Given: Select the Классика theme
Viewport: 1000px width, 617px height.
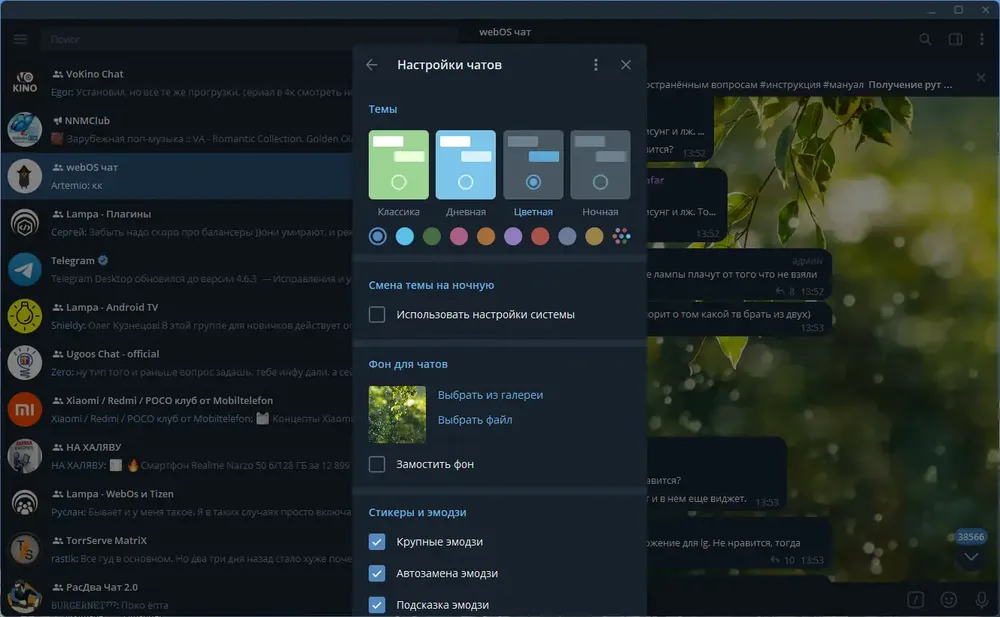Looking at the screenshot, I should pyautogui.click(x=399, y=165).
